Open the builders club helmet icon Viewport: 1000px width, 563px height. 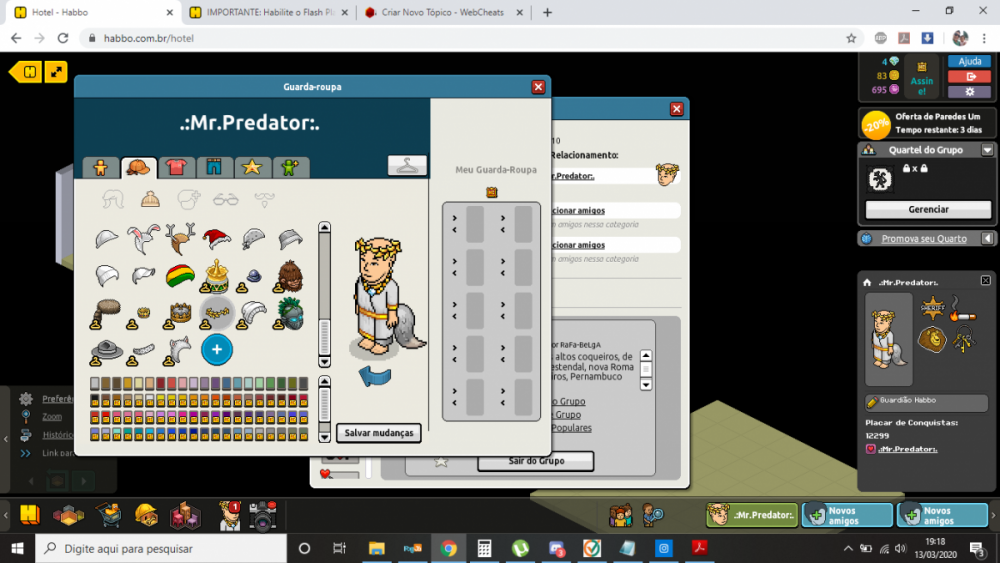pyautogui.click(x=146, y=515)
